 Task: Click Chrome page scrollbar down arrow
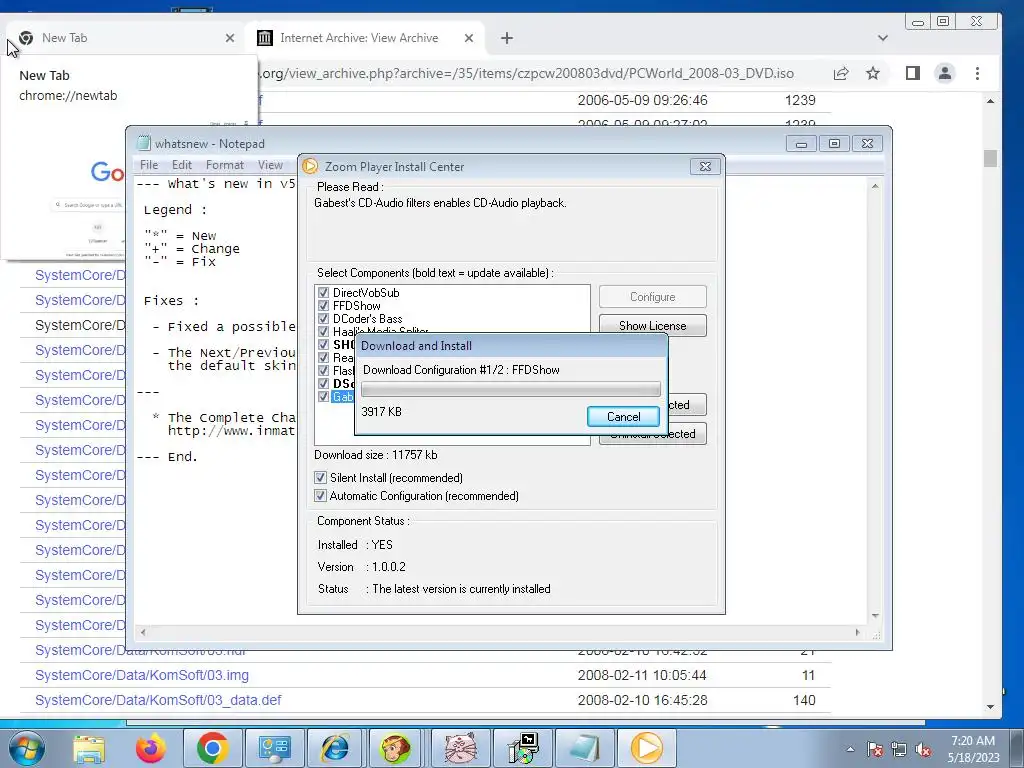(x=991, y=707)
